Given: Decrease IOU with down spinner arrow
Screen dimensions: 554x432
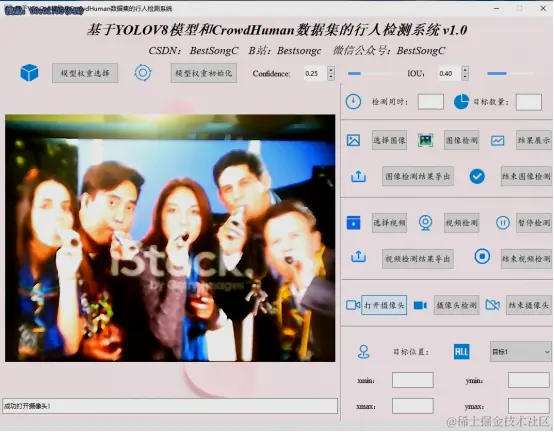Looking at the screenshot, I should tap(465, 77).
